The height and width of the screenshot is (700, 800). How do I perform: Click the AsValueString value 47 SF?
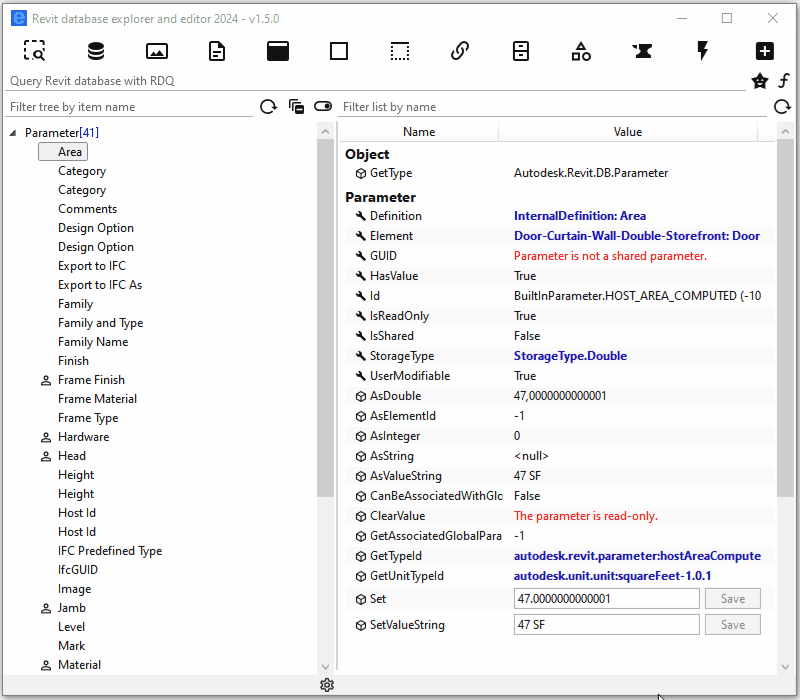click(527, 476)
